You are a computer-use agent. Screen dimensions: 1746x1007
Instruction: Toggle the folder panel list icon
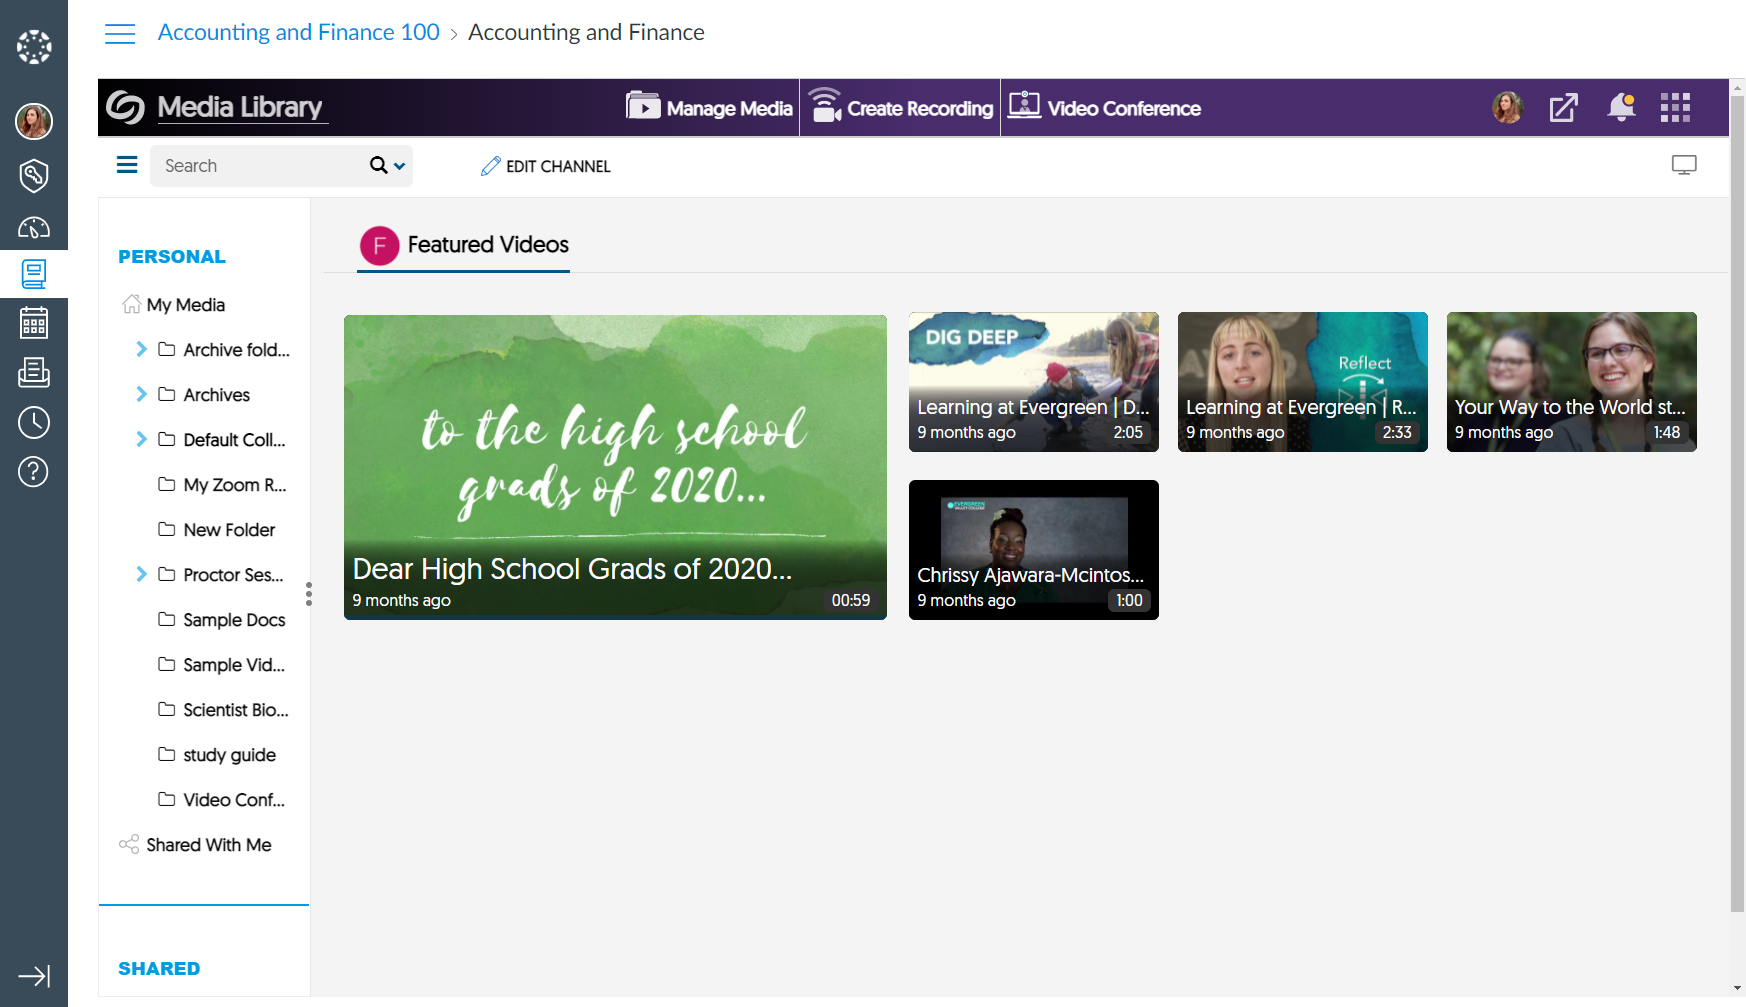tap(127, 165)
